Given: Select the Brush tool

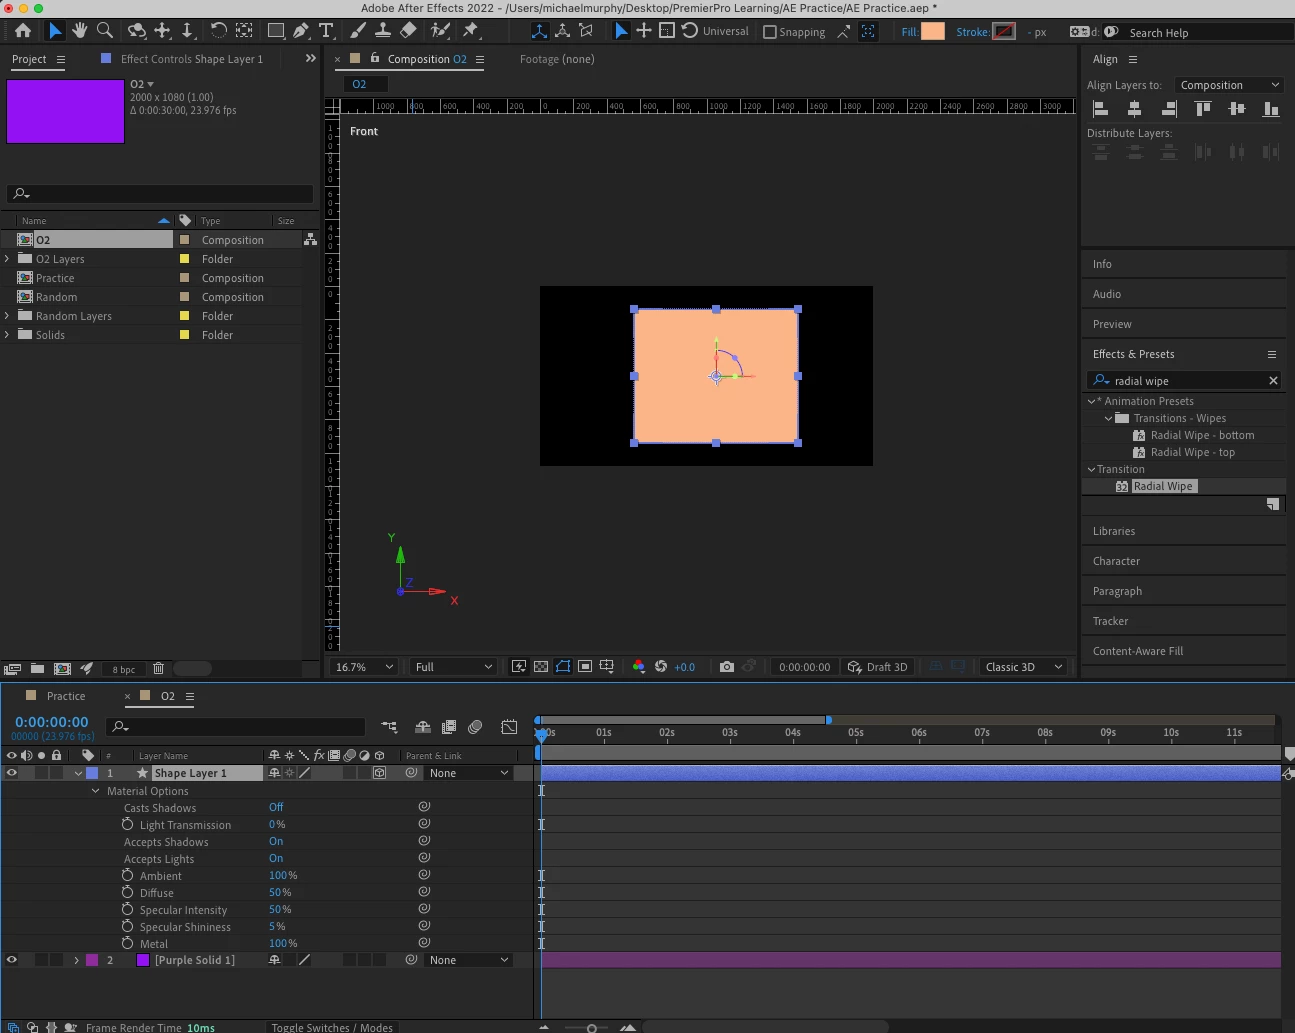Looking at the screenshot, I should [x=357, y=31].
